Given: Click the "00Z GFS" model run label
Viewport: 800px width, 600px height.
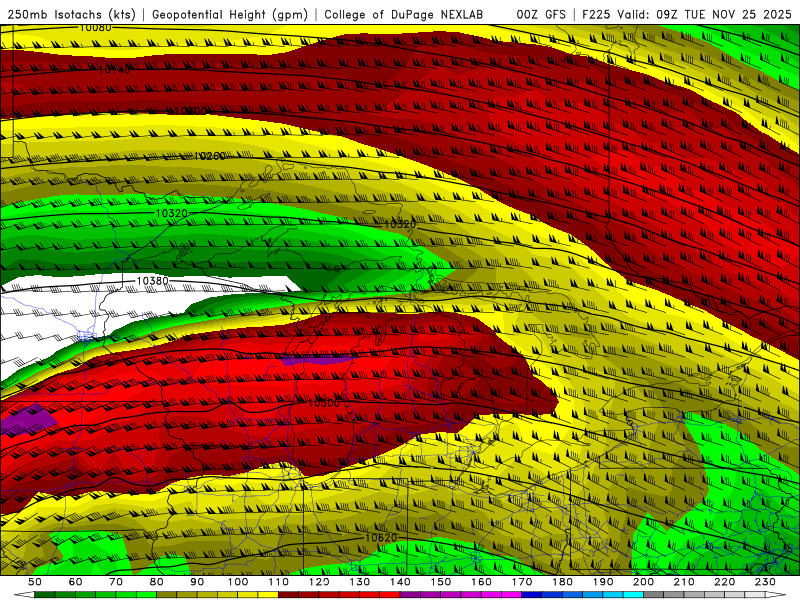Looking at the screenshot, I should click(541, 14).
